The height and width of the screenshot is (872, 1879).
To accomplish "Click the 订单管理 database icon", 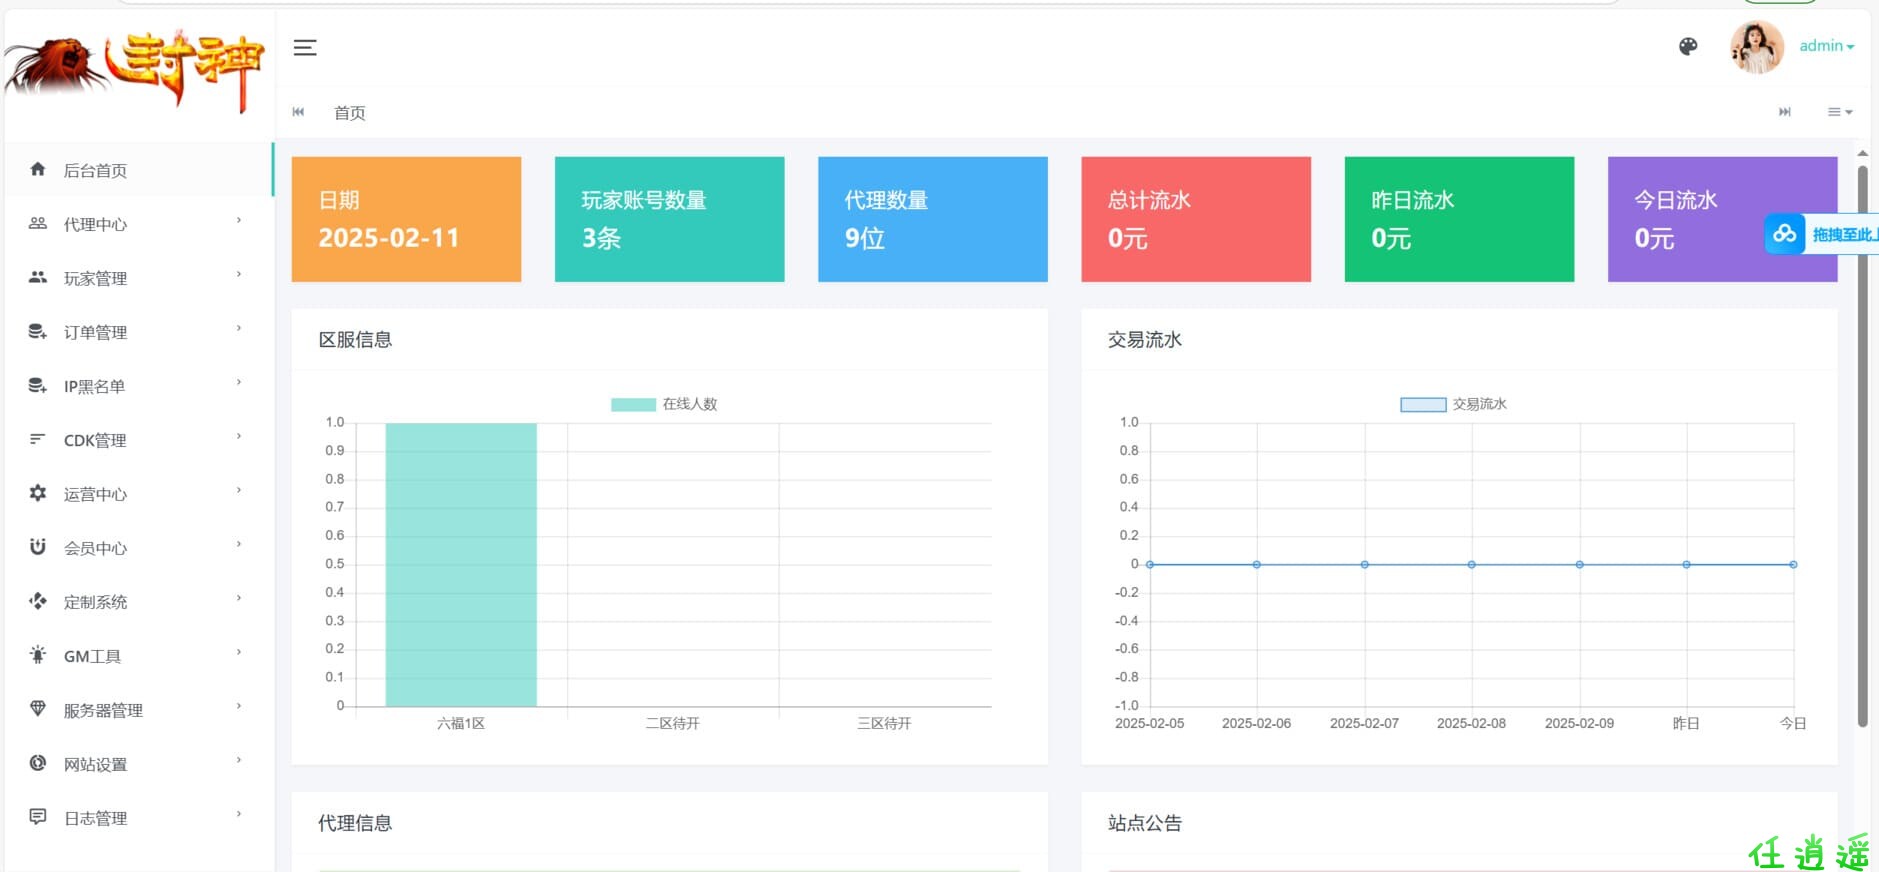I will [38, 331].
